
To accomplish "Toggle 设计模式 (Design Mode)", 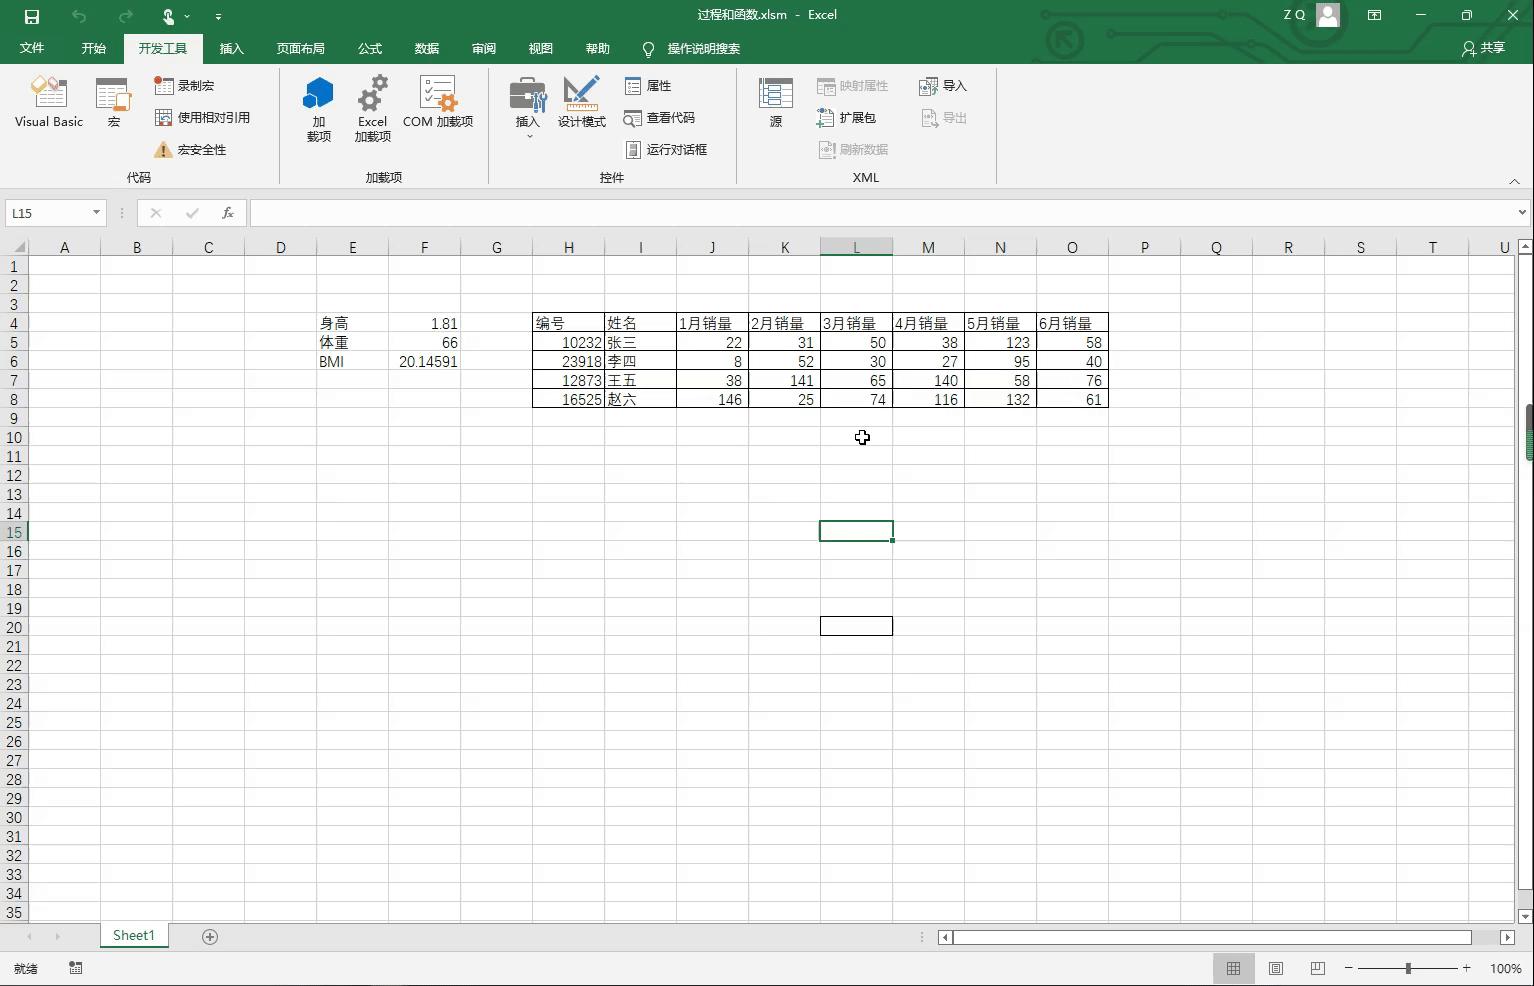I will 581,103.
